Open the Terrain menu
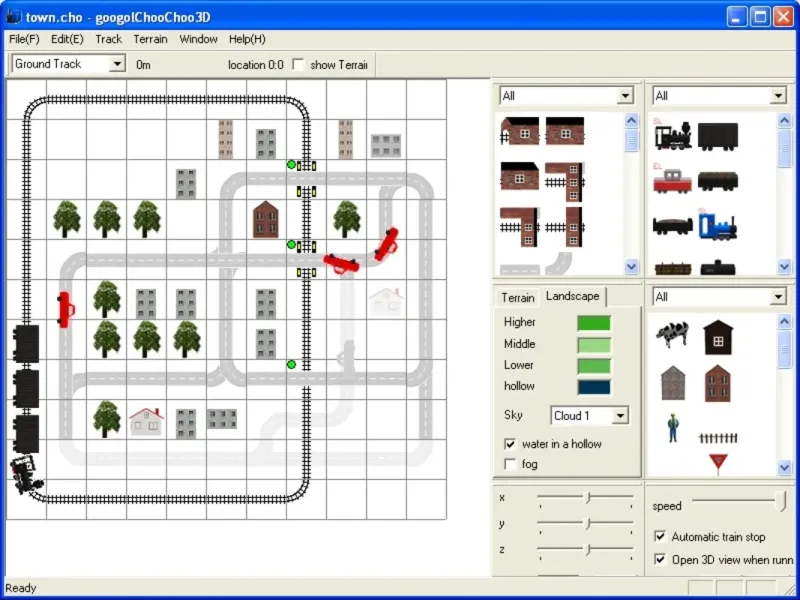The image size is (800, 600). pos(151,39)
